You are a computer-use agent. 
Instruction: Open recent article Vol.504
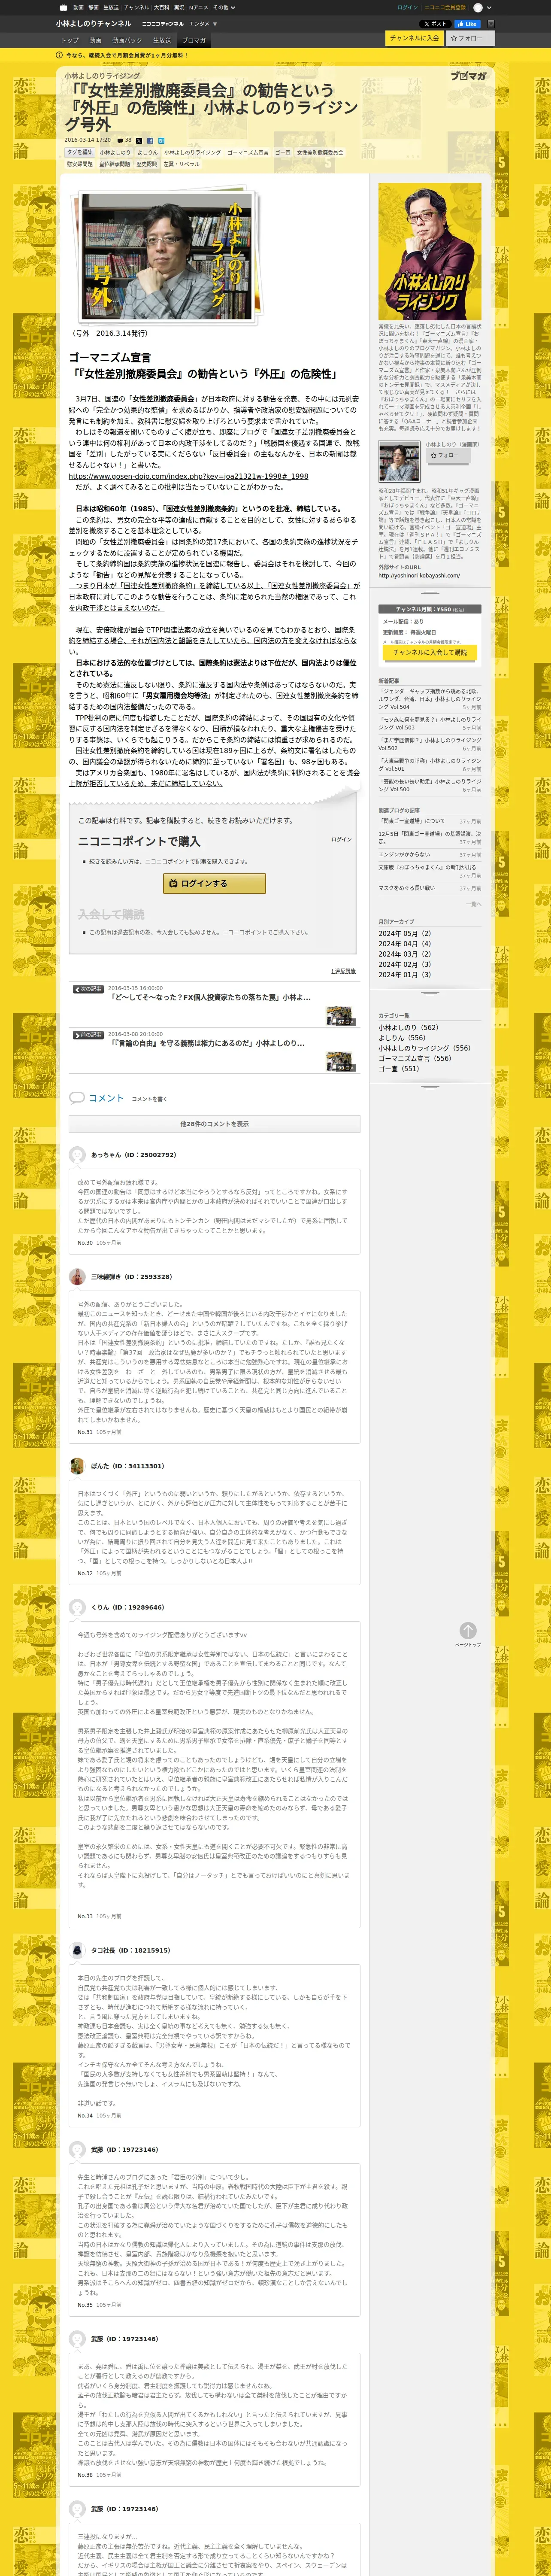coord(429,698)
